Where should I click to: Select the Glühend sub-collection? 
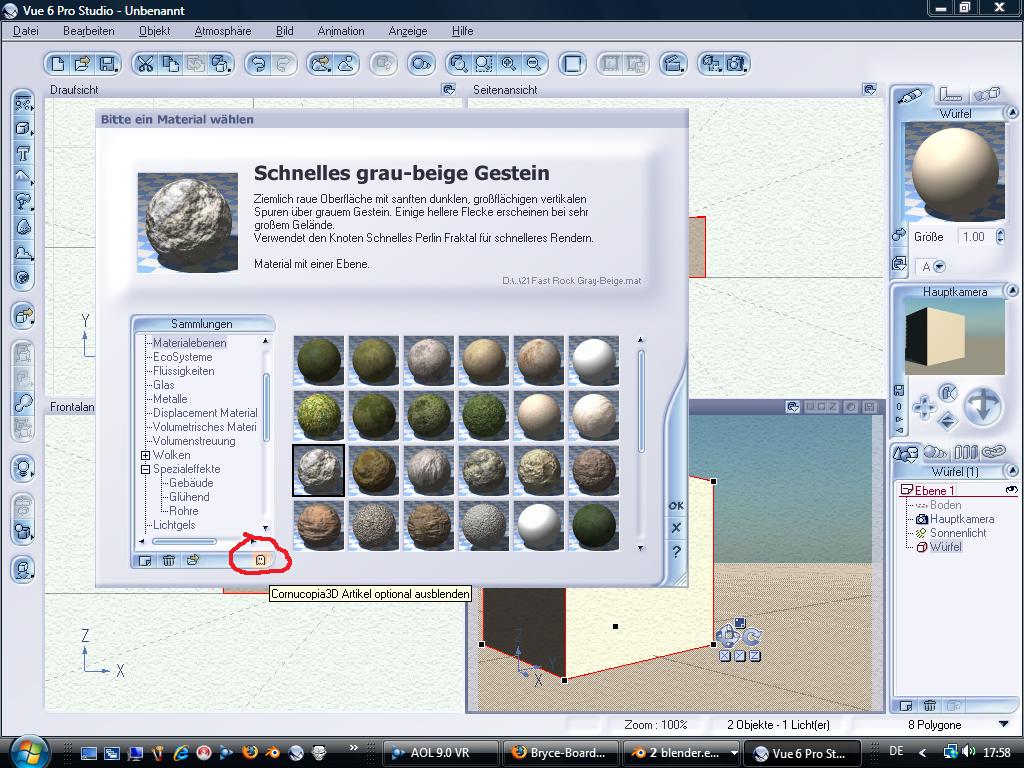[189, 497]
